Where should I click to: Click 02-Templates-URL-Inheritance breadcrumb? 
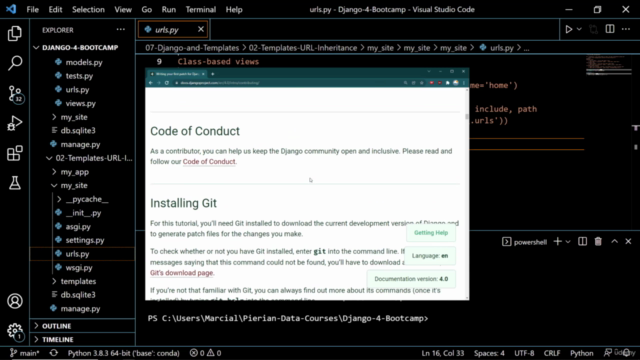(x=303, y=48)
